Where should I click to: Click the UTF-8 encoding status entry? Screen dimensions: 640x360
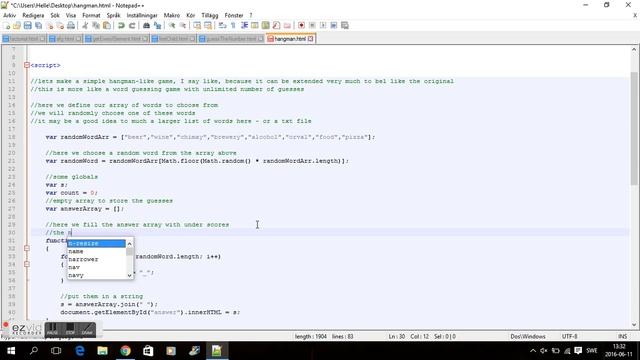569,337
